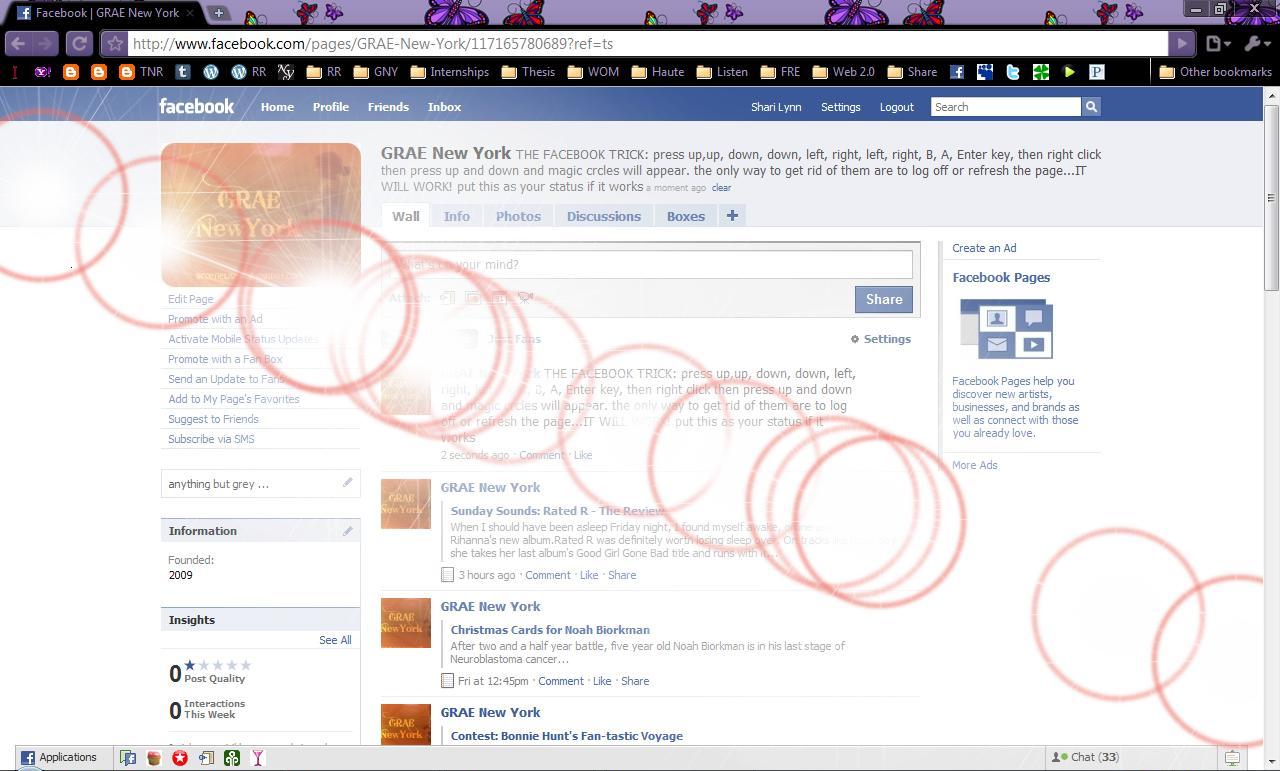Click the blue Share button
Screen dimensions: 1280x771
point(884,299)
